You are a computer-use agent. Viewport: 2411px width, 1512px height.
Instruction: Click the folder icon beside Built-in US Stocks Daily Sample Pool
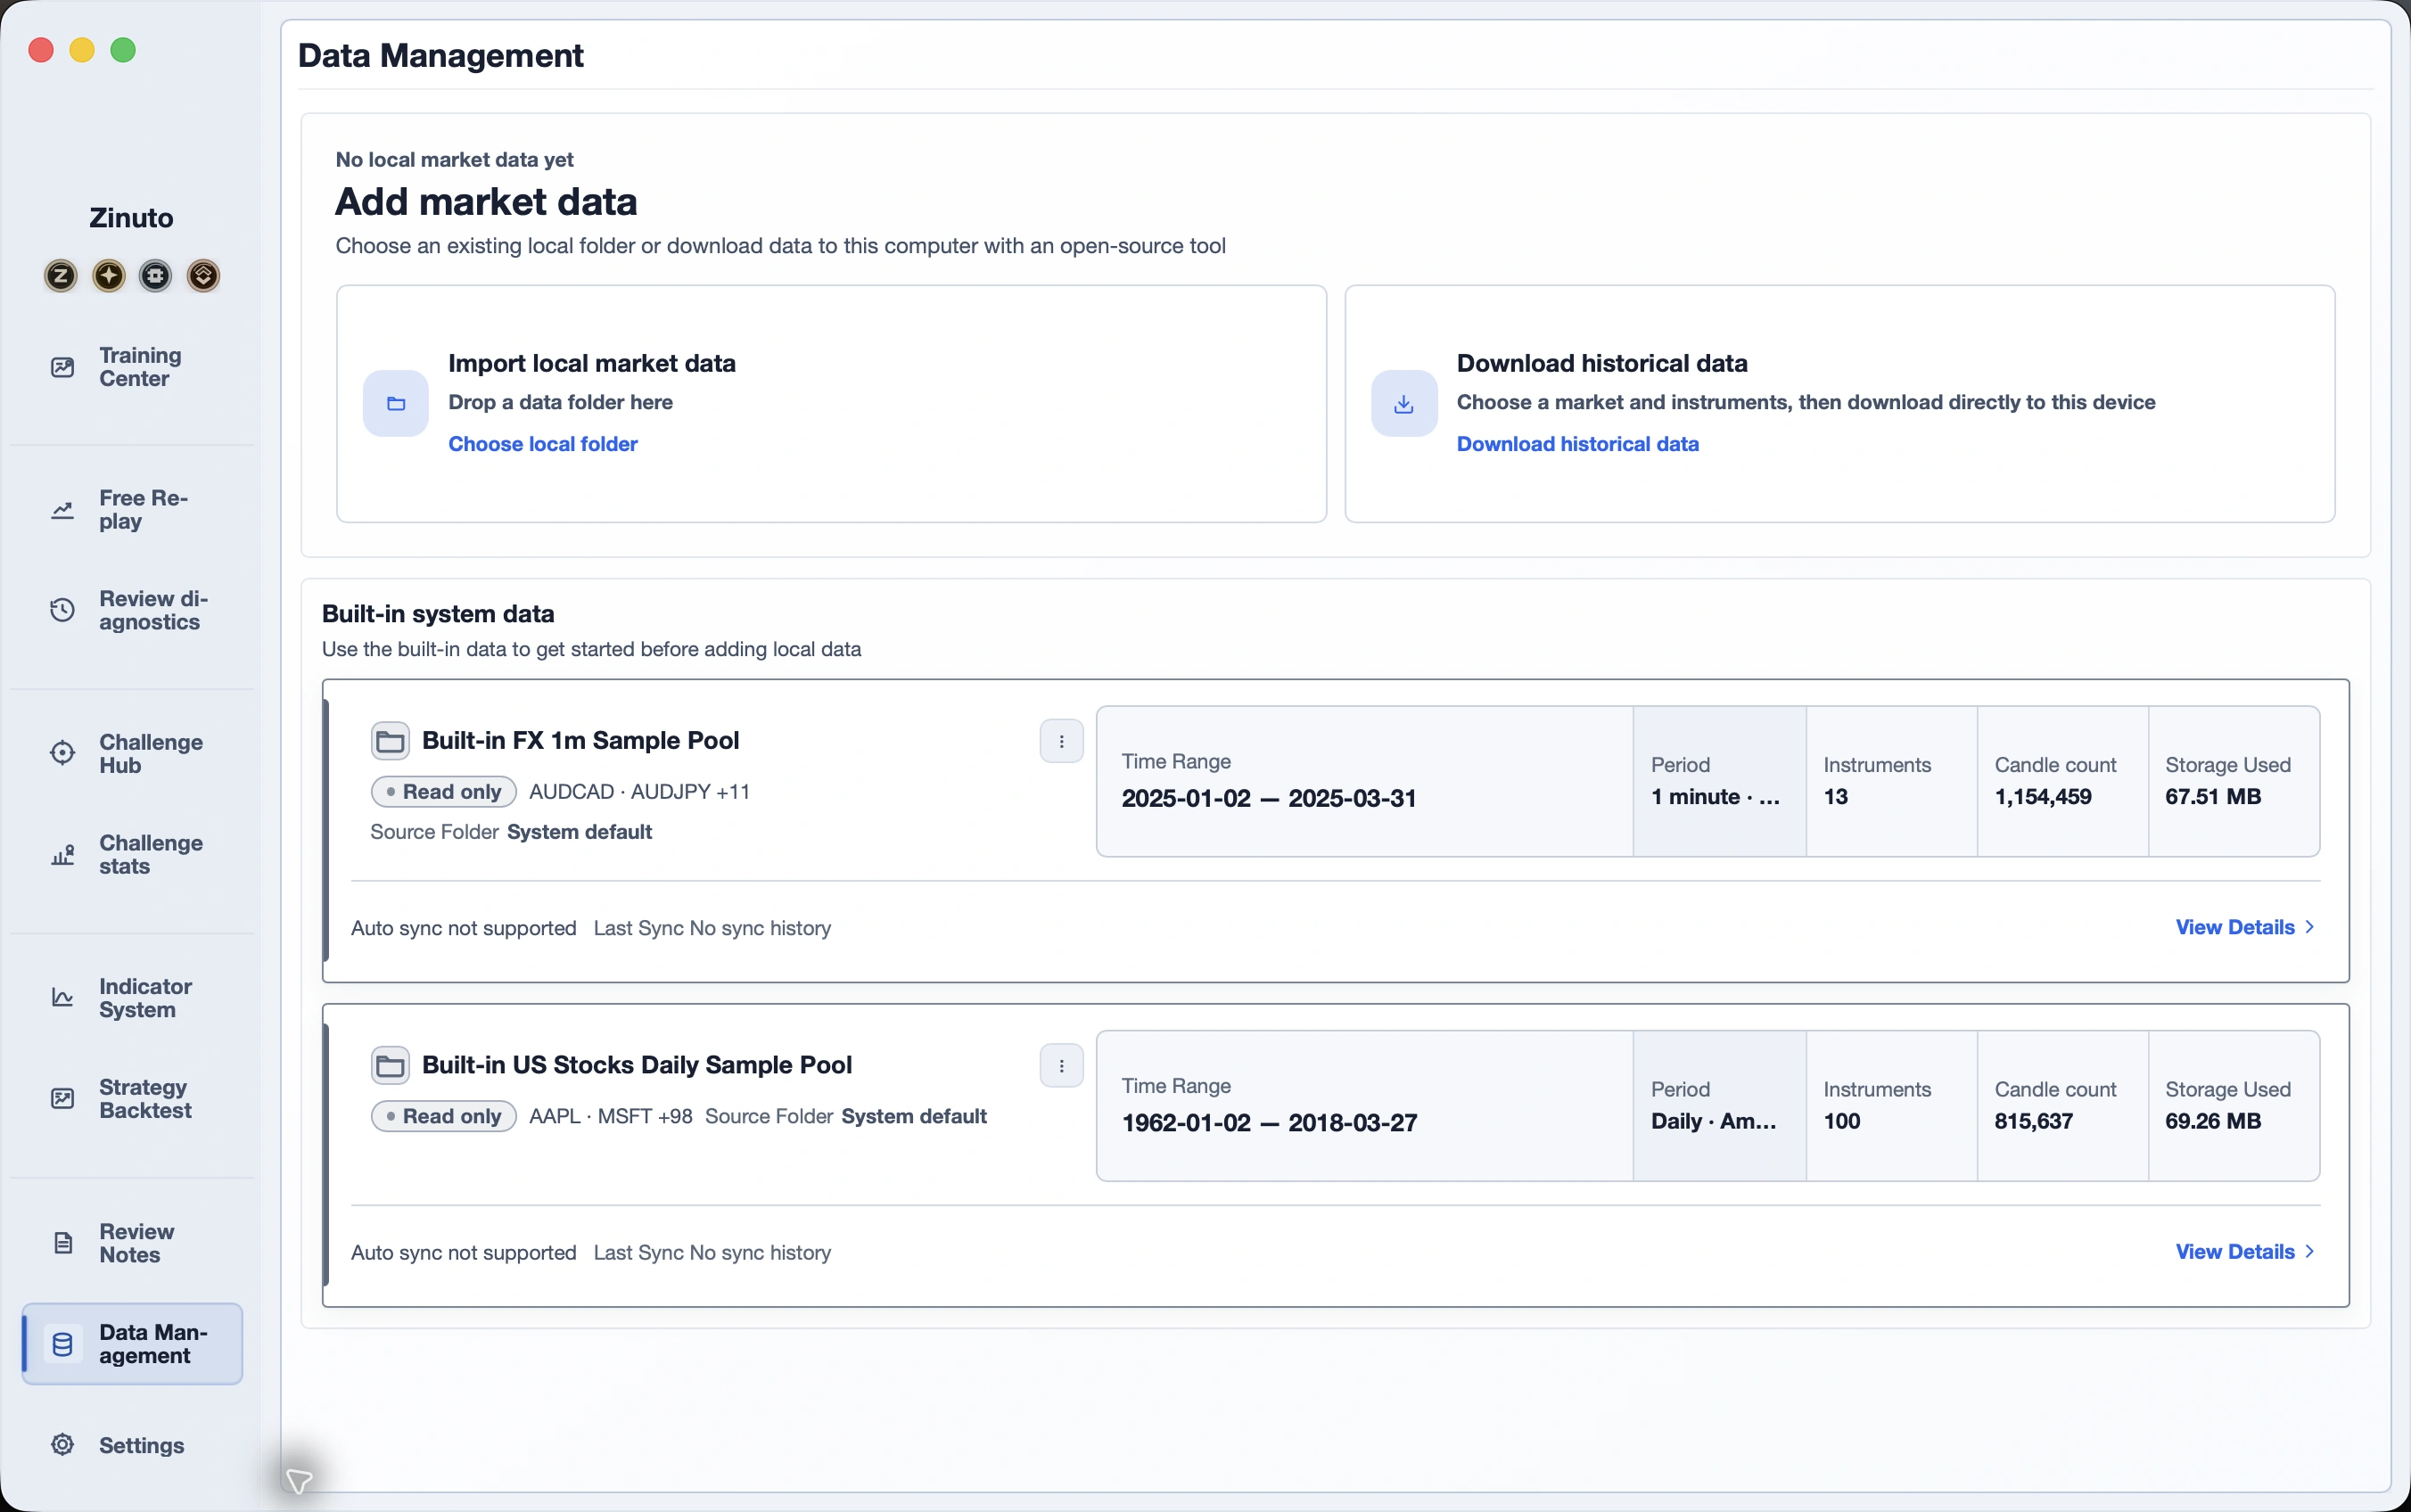390,1066
